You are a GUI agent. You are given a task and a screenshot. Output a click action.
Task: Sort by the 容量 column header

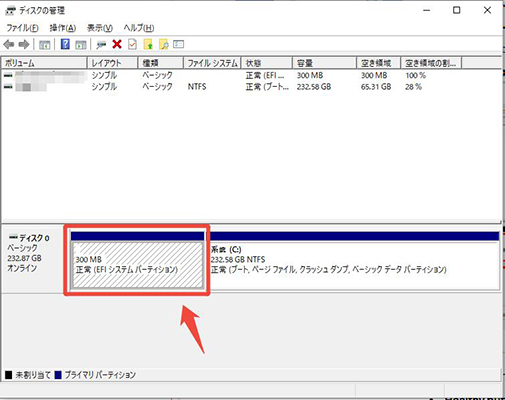(324, 63)
